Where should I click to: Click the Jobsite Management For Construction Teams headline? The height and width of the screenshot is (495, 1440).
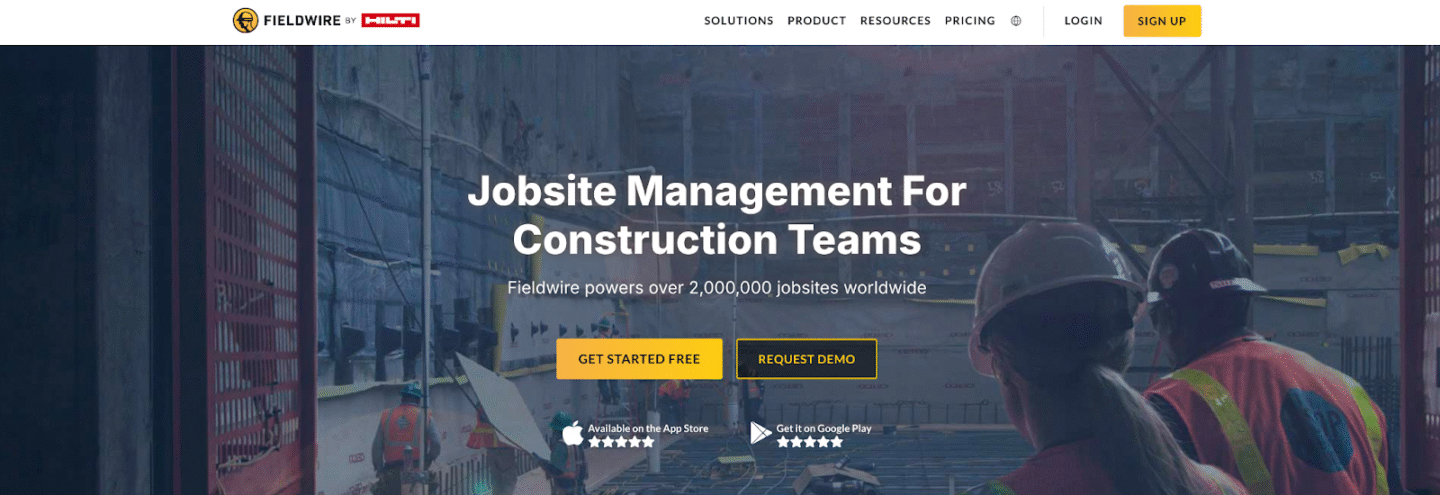click(717, 215)
